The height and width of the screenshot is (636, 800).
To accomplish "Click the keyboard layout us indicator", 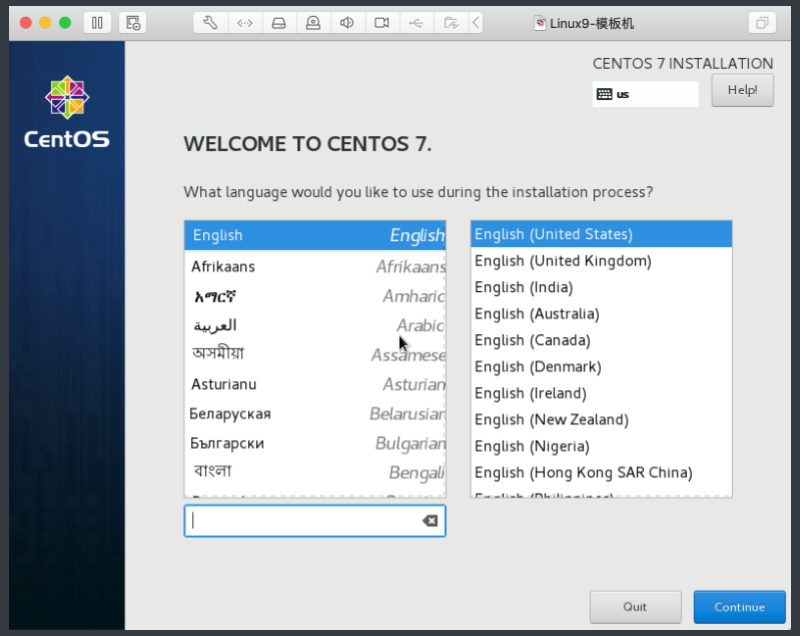I will (x=645, y=94).
